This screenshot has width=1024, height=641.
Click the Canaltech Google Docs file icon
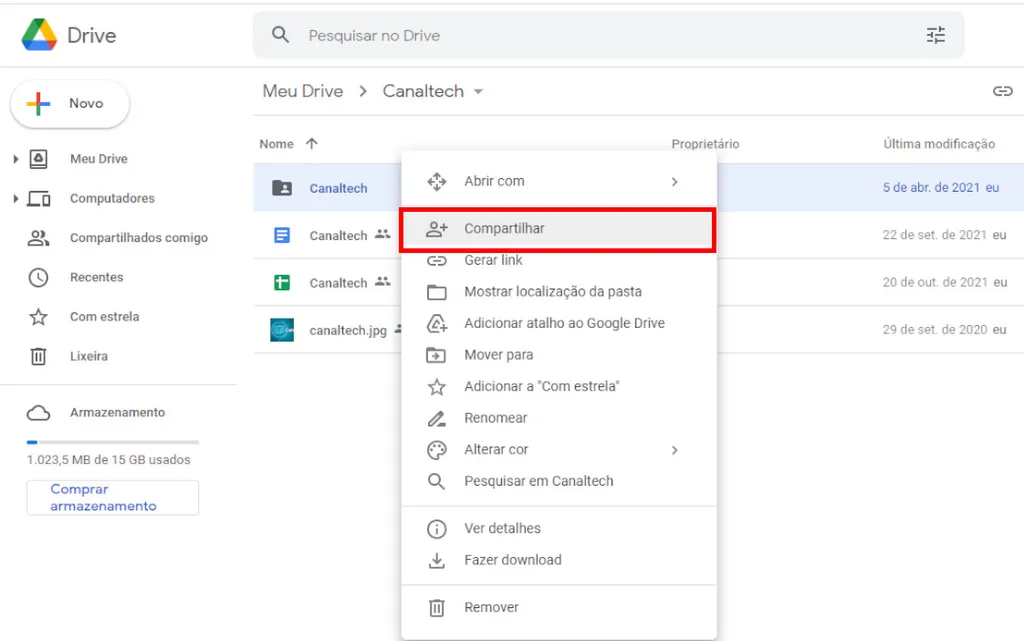coord(282,235)
